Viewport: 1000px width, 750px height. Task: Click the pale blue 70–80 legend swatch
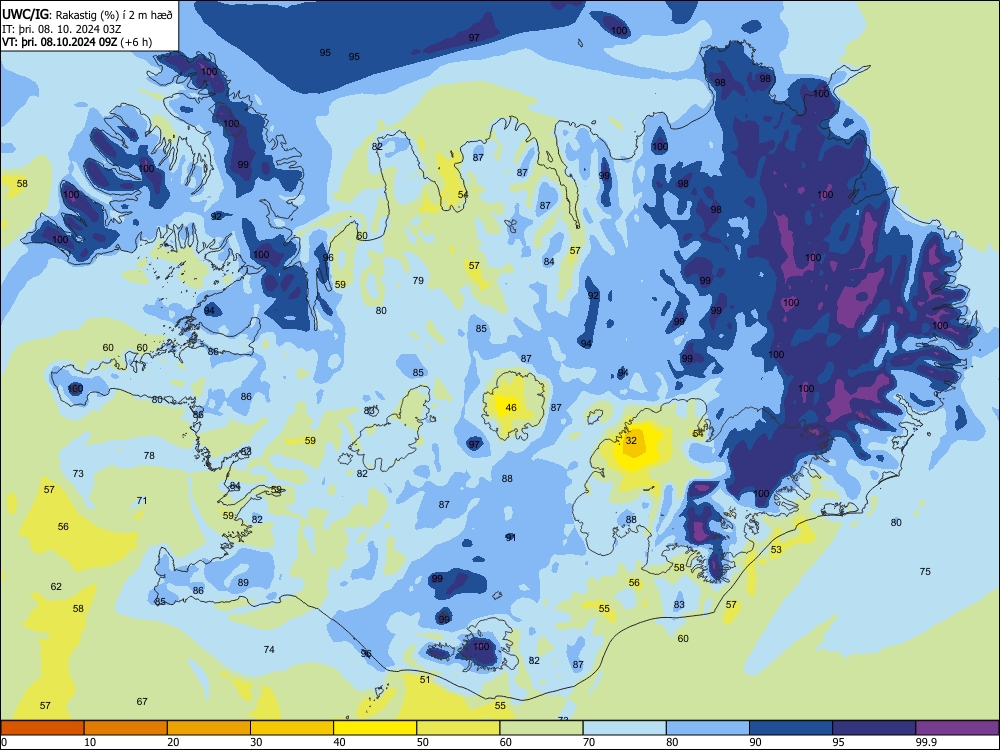point(624,728)
